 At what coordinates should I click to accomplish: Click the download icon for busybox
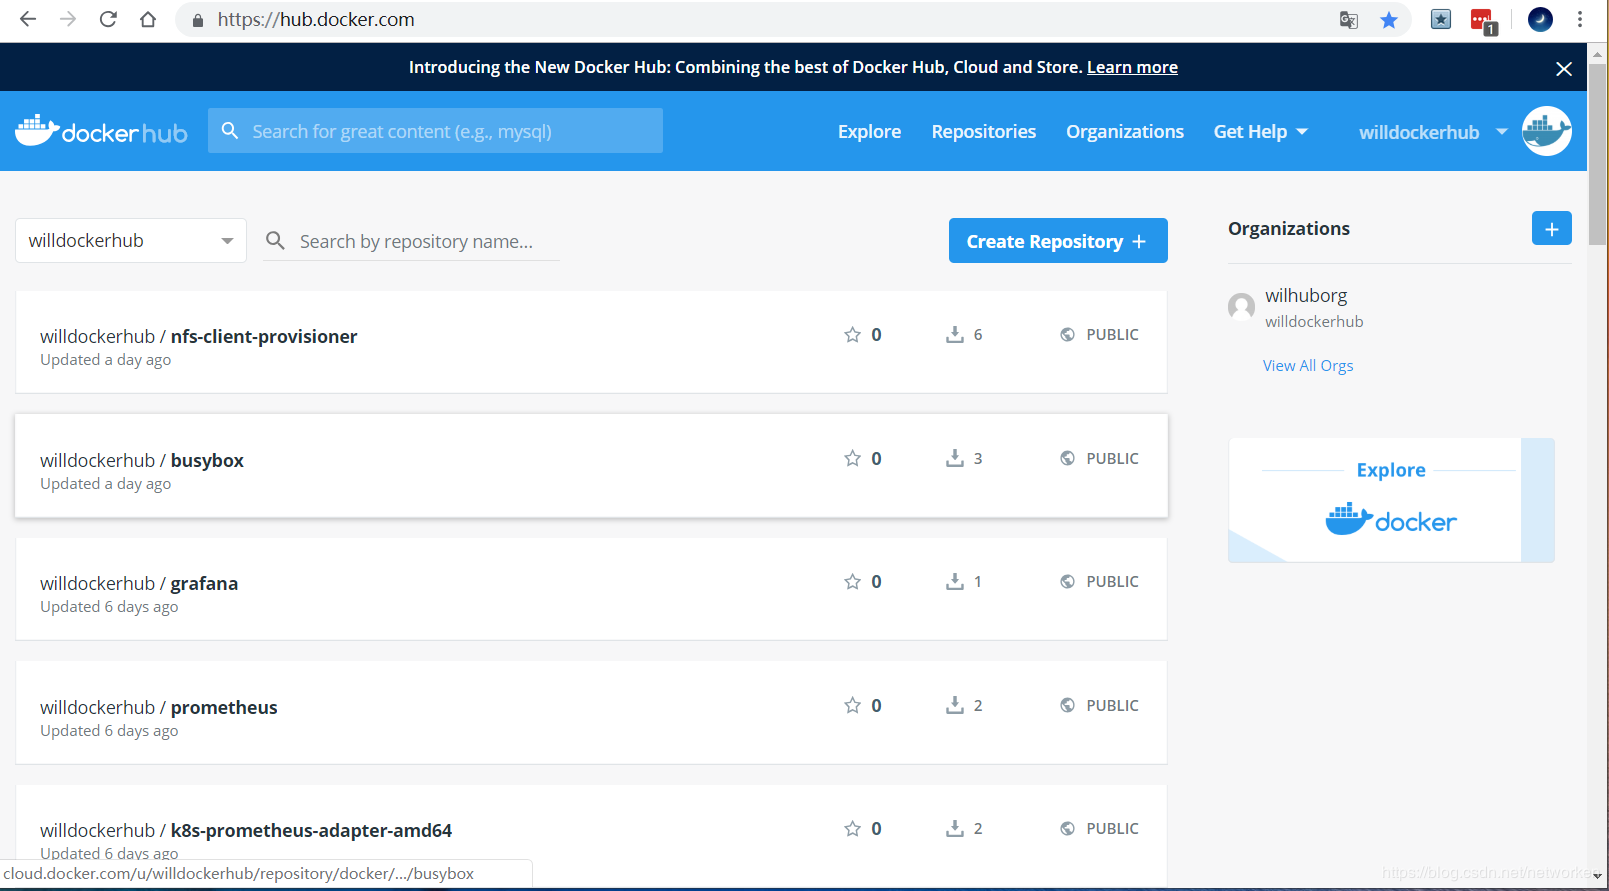(955, 459)
